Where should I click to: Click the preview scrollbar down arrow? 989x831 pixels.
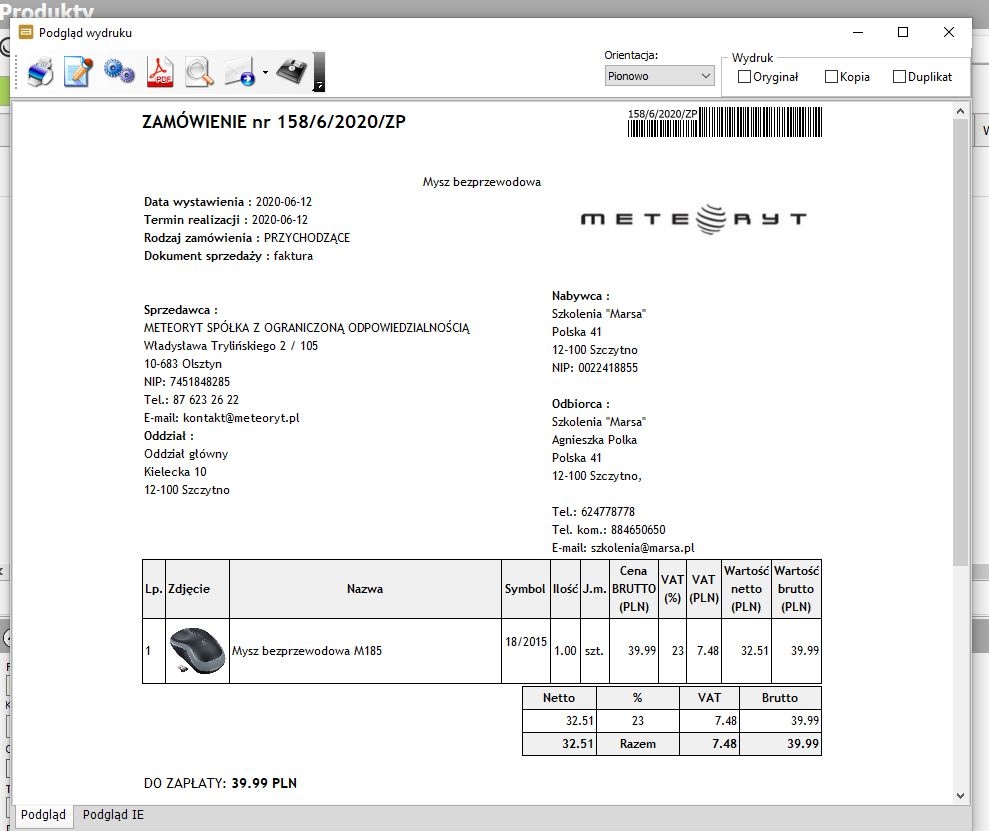point(960,796)
